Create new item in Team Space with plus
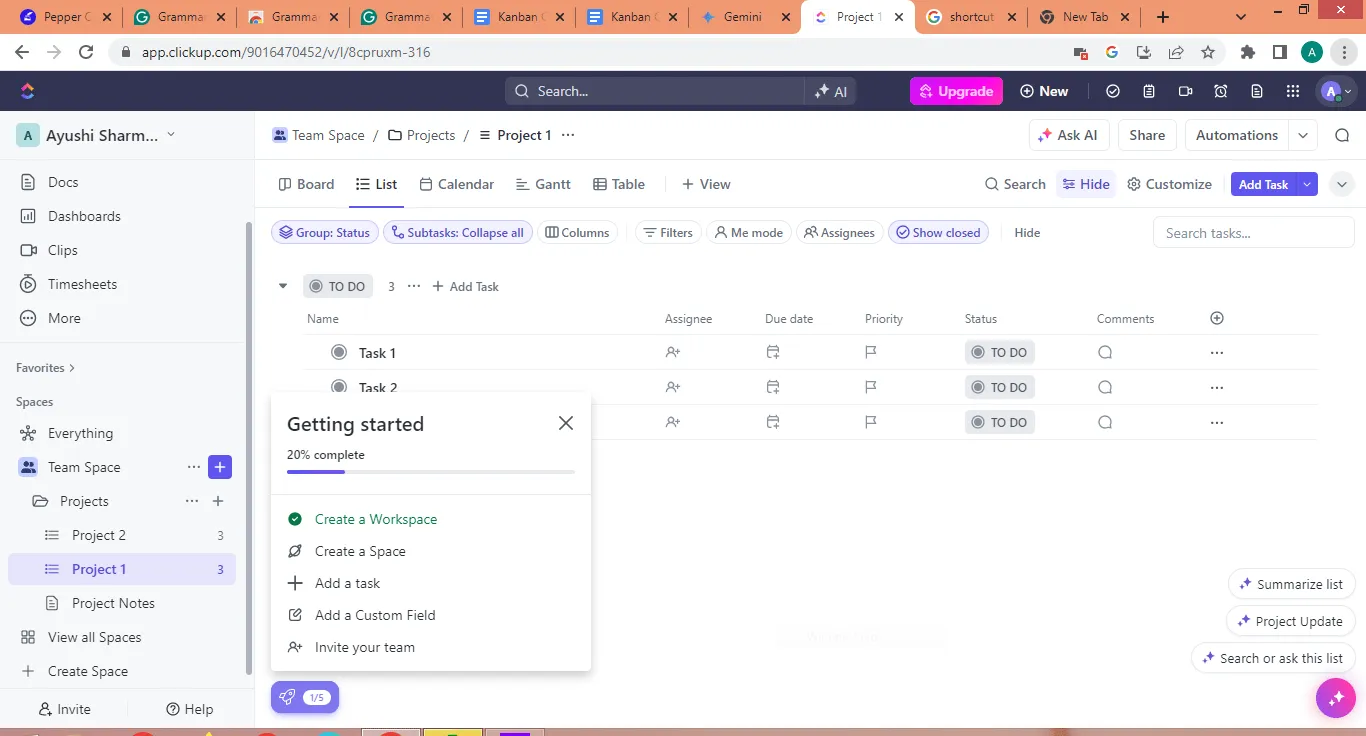Image resolution: width=1366 pixels, height=736 pixels. (x=220, y=467)
